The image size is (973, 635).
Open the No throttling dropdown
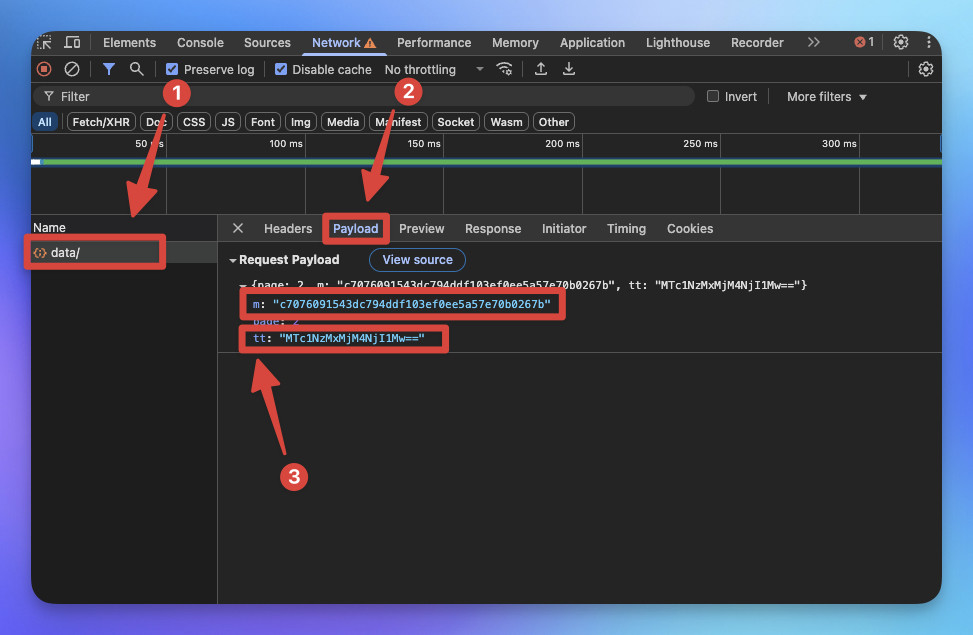click(x=434, y=69)
